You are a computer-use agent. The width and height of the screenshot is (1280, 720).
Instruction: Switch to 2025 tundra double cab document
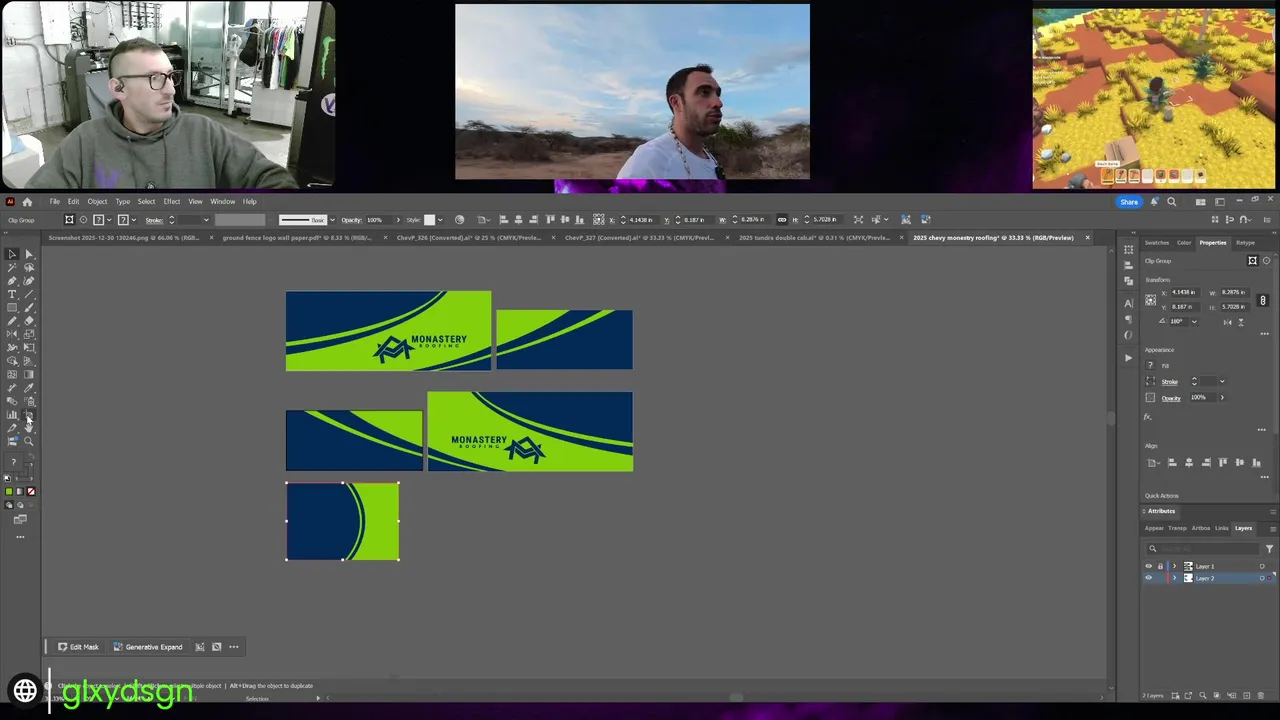813,238
